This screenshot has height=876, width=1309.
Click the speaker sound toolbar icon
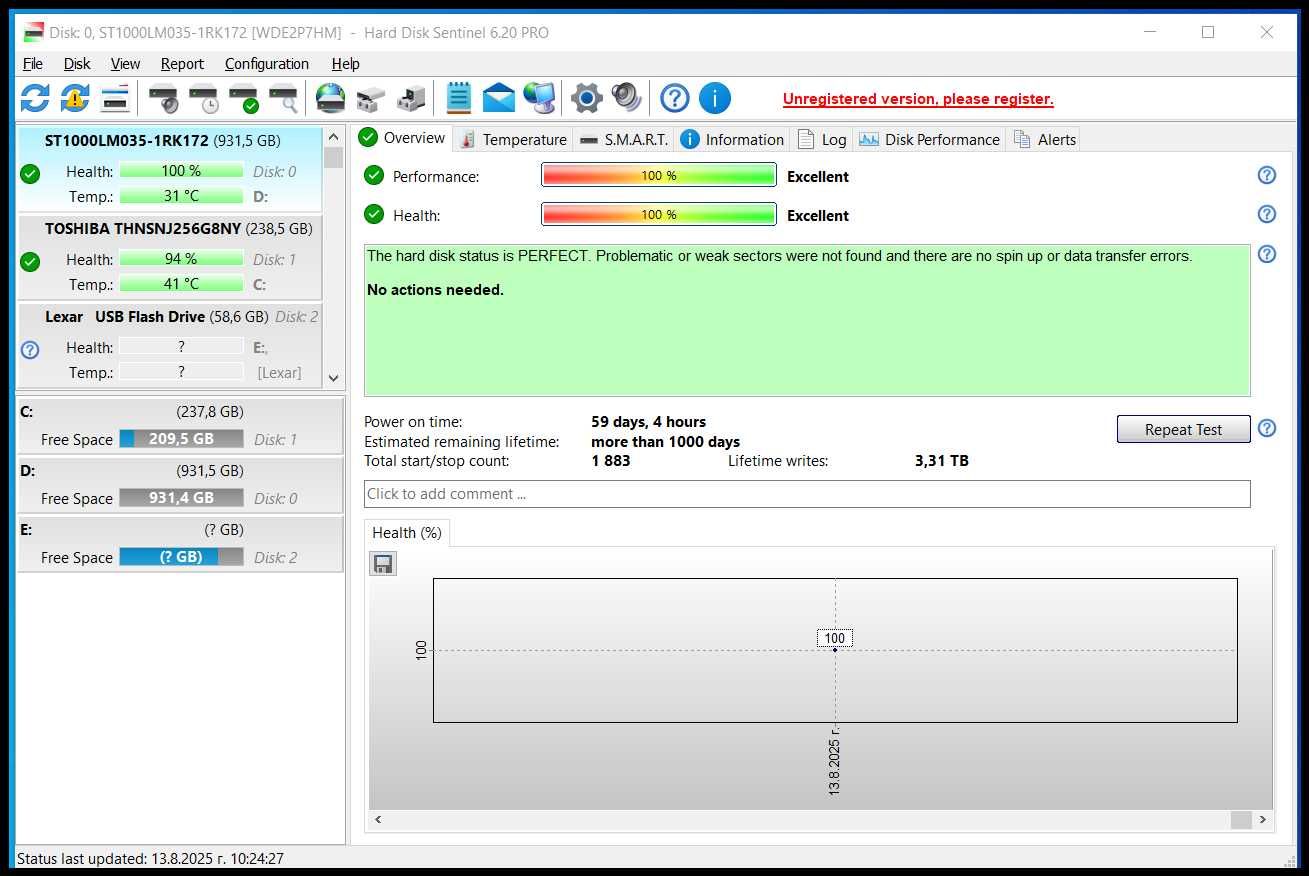(x=626, y=98)
